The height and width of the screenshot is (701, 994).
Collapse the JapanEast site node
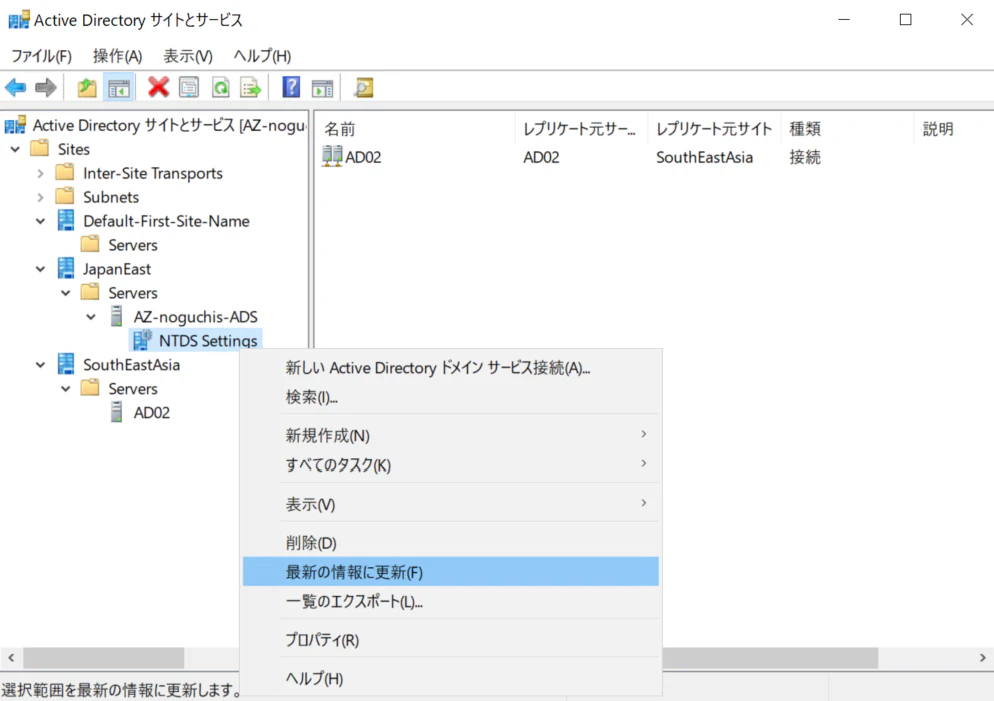pyautogui.click(x=41, y=269)
